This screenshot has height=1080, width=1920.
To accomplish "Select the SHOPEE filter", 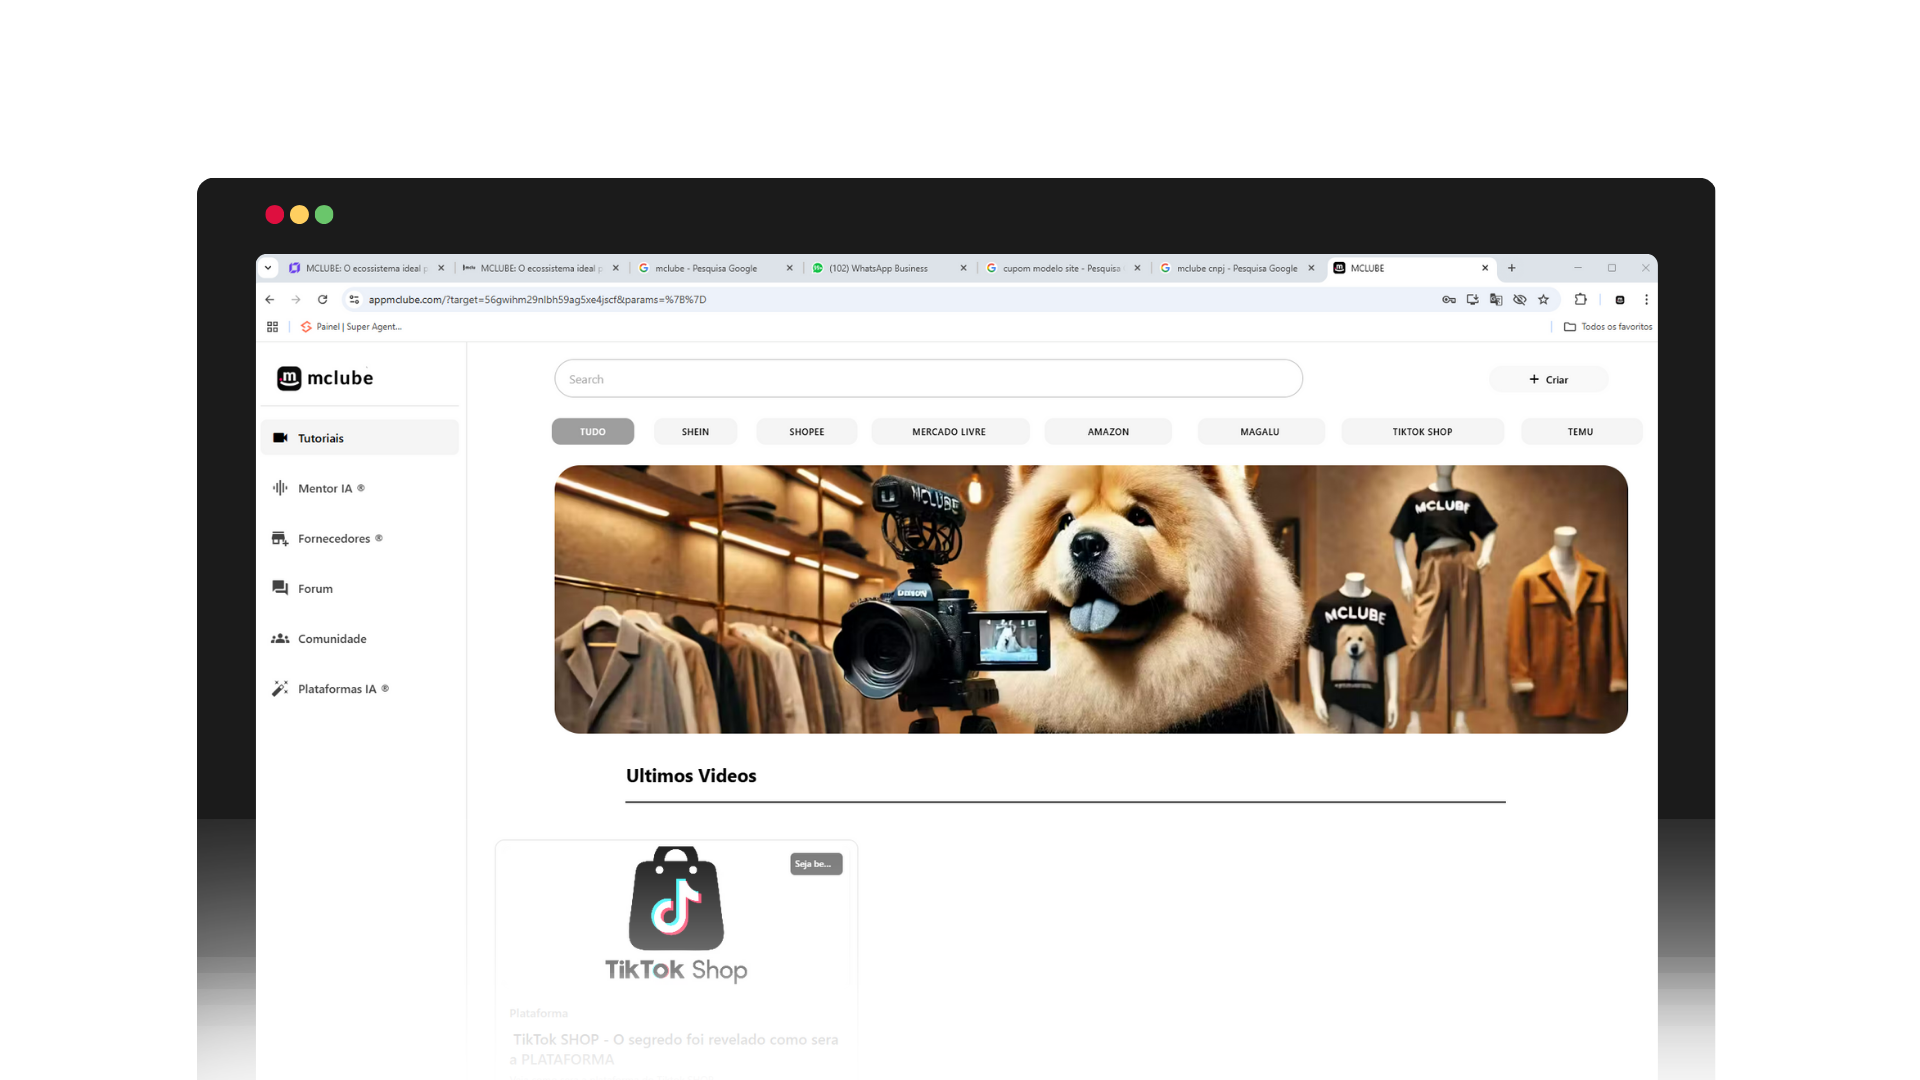I will pos(807,431).
